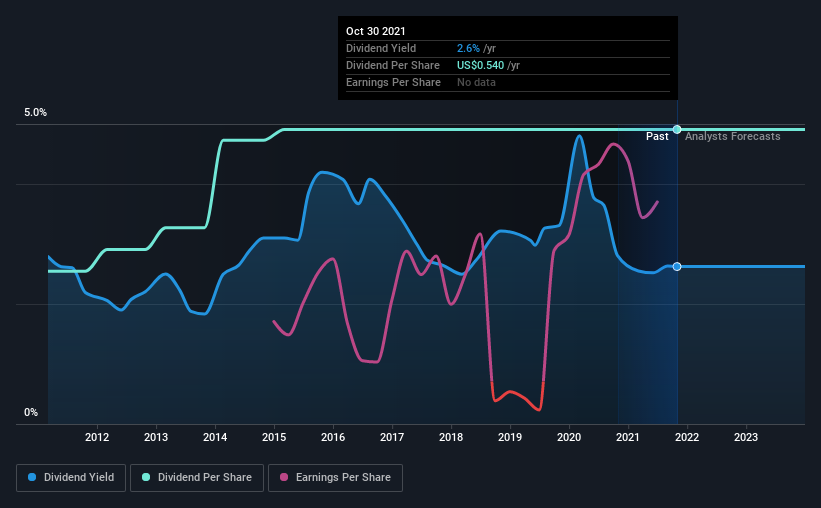Screen dimensions: 821x508
Task: Toggle the Earnings Per Share legend button
Action: tap(335, 478)
